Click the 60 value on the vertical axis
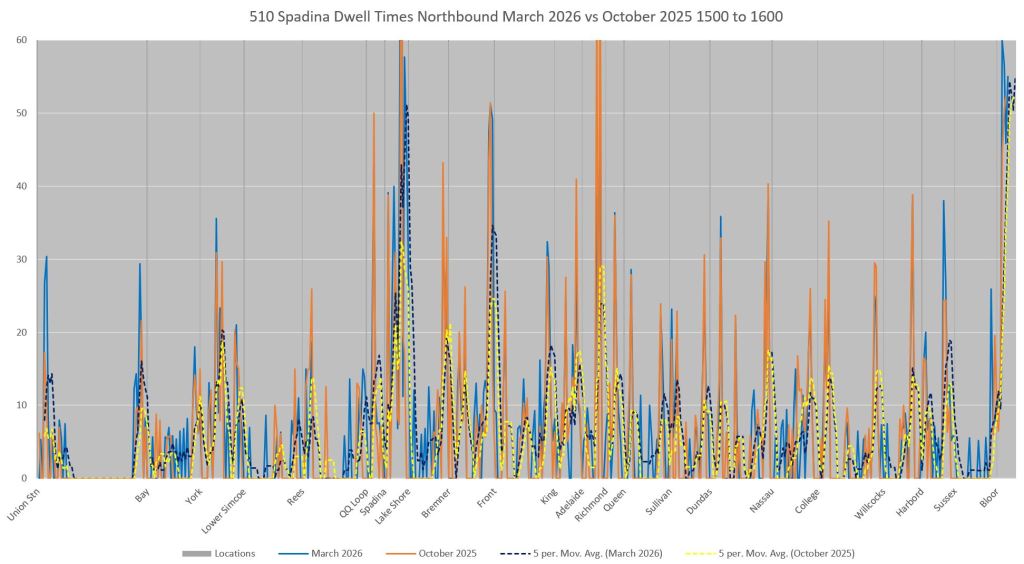1024x564 pixels. tap(21, 41)
